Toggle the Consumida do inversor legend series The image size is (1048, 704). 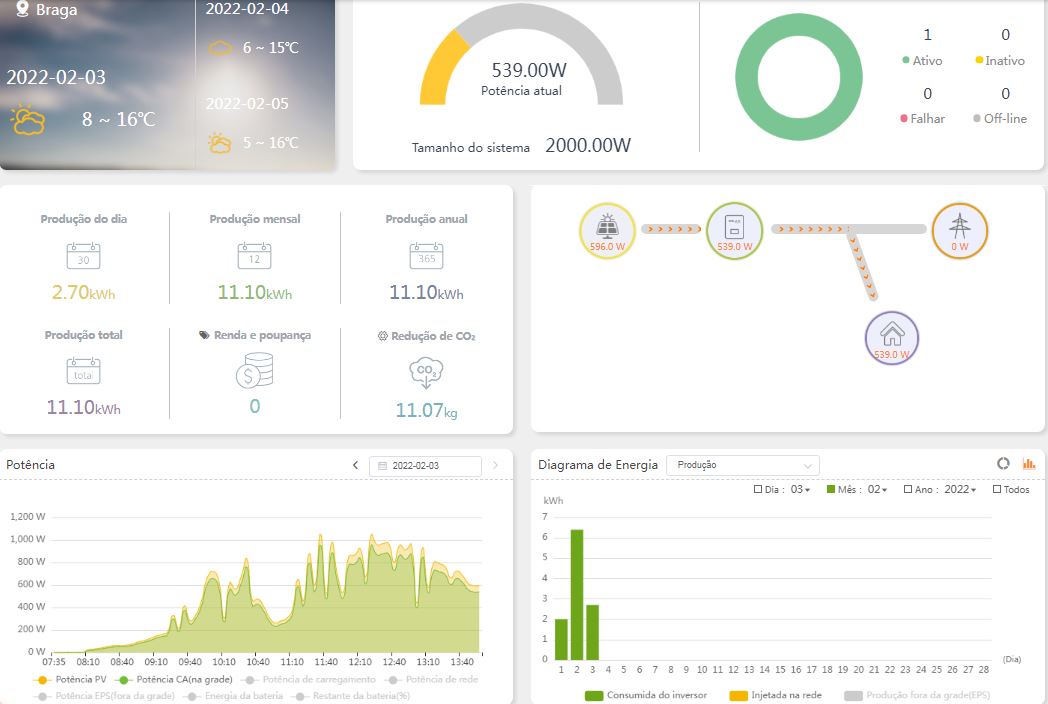point(645,695)
